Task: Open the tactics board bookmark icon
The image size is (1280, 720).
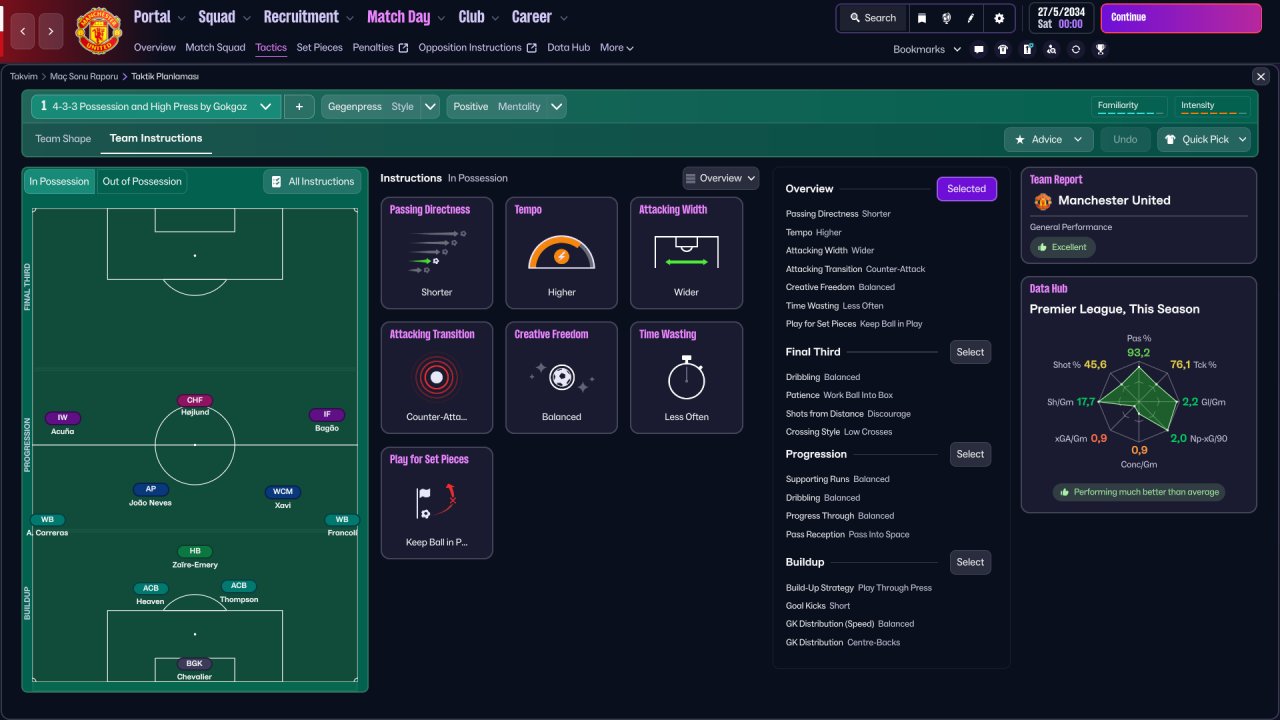Action: 1027,49
